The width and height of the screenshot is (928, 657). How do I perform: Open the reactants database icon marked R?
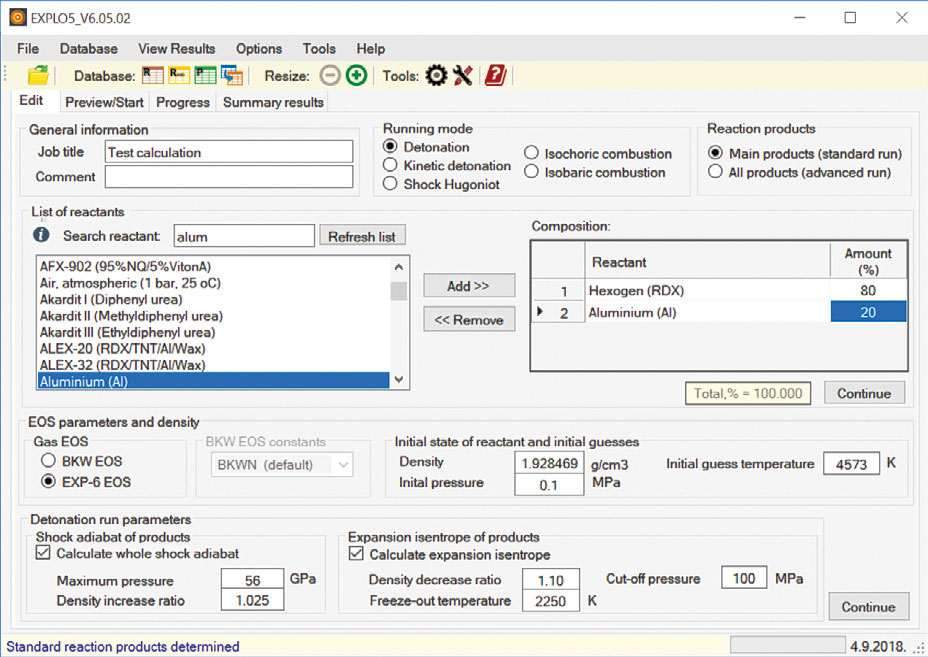click(153, 76)
